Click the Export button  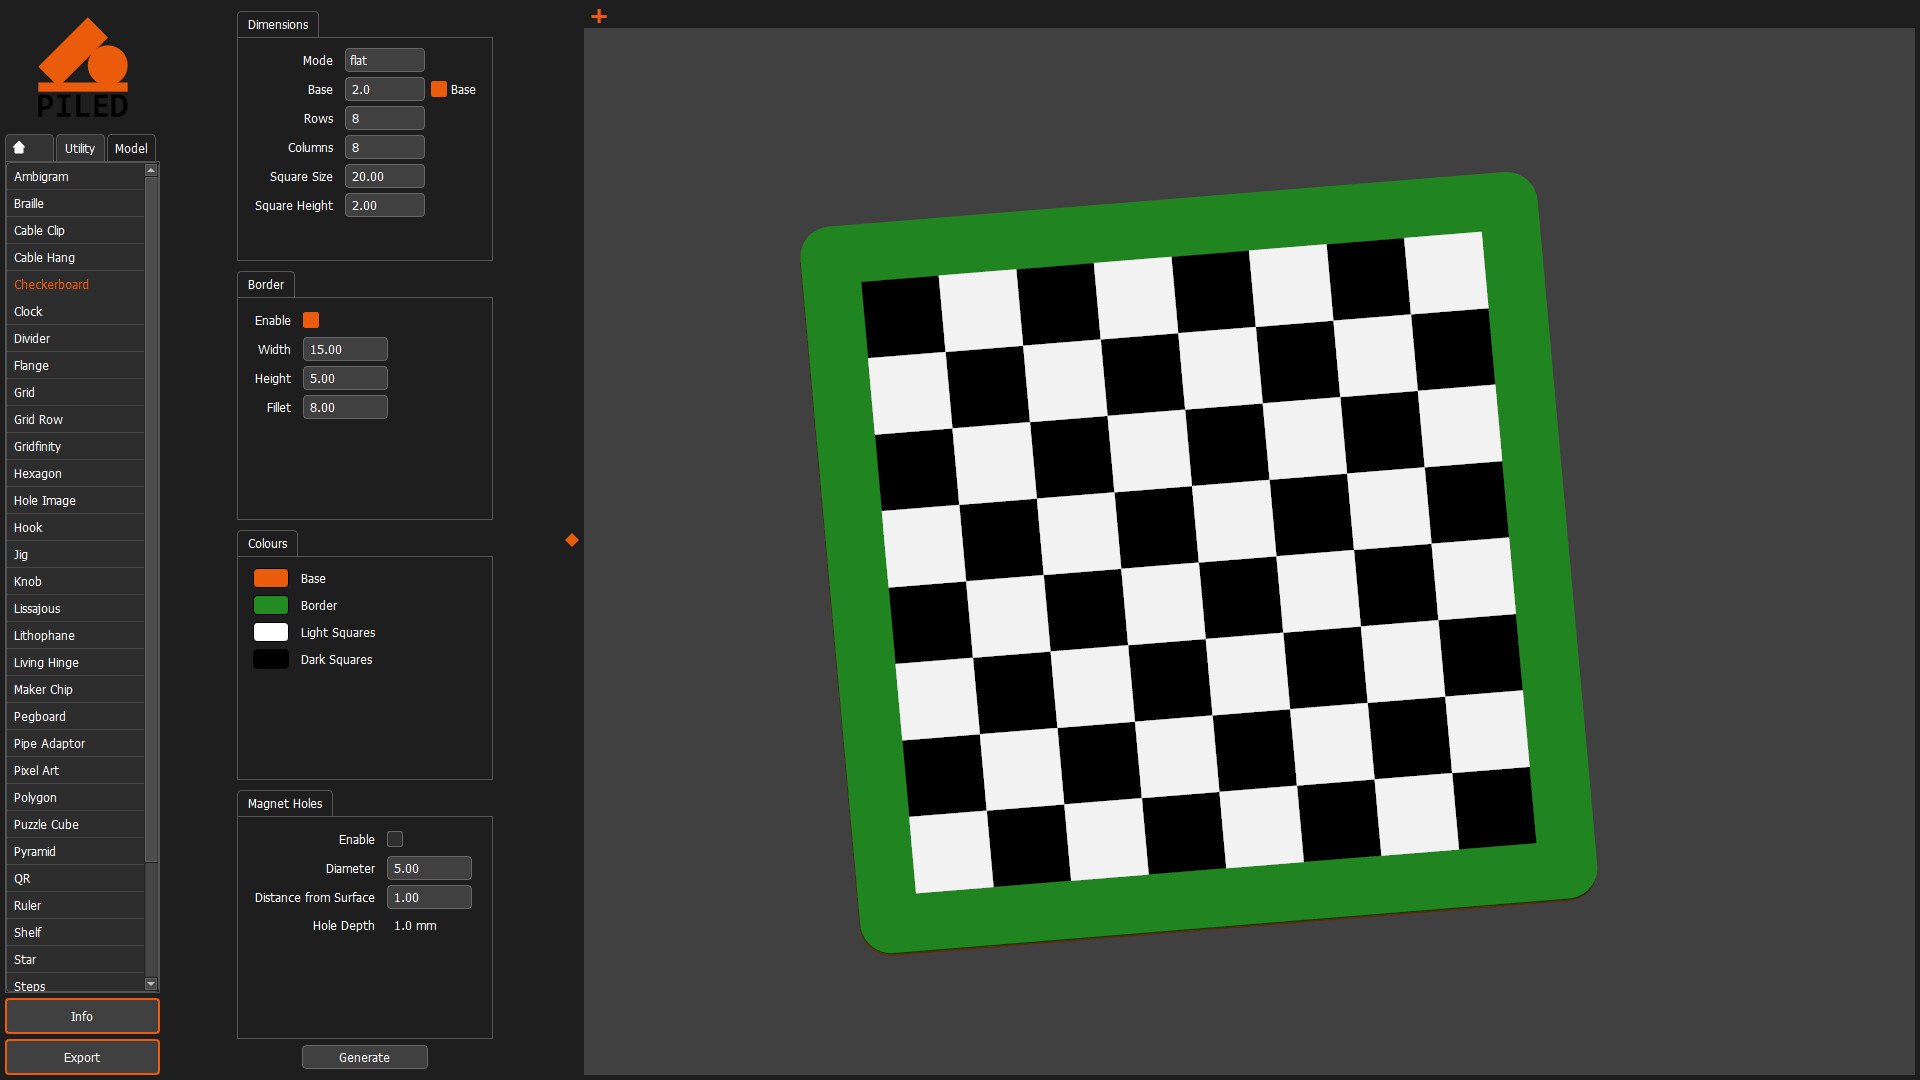[82, 1057]
